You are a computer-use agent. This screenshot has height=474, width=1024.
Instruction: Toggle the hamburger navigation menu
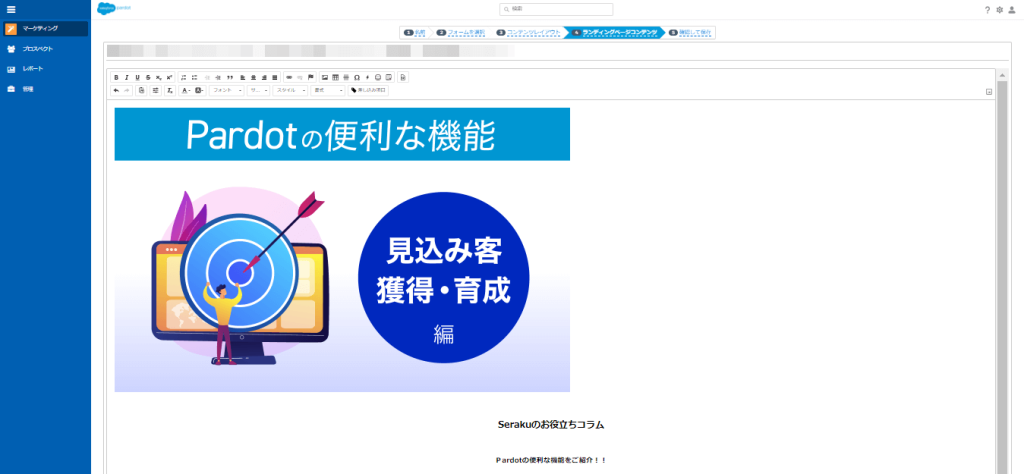[x=10, y=9]
